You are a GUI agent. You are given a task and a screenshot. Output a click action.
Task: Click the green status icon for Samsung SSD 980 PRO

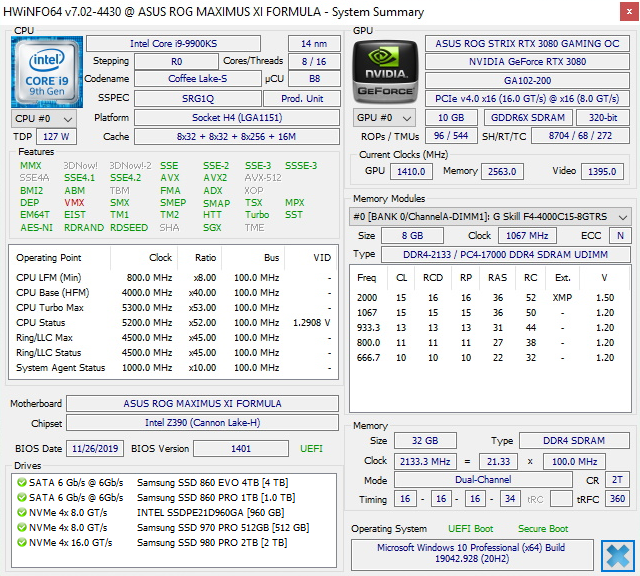[x=21, y=543]
